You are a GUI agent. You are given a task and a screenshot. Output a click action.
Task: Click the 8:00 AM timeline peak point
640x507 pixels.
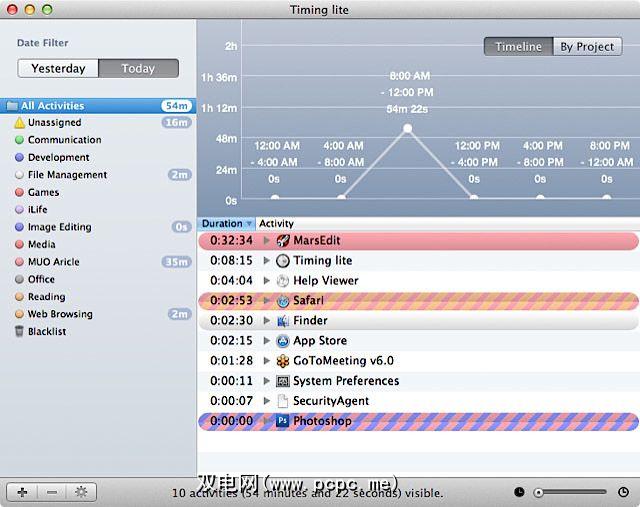click(x=407, y=129)
